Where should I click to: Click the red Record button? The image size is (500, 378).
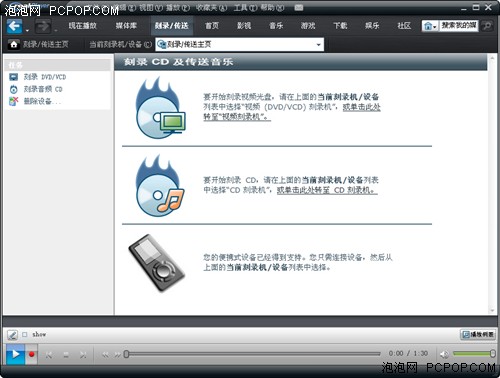pos(32,354)
